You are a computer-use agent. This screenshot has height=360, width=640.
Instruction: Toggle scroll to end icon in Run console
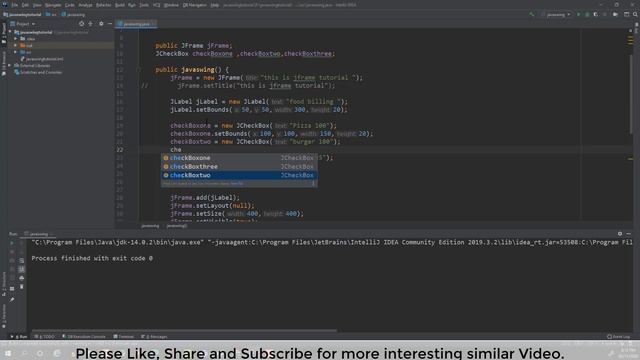click(22, 269)
